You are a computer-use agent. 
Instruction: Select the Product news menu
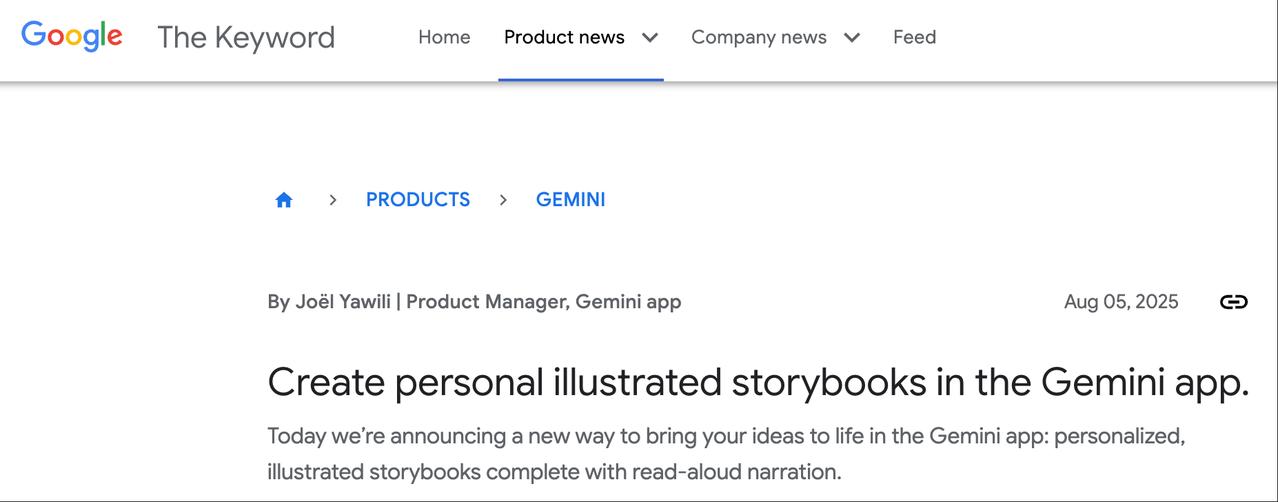564,37
